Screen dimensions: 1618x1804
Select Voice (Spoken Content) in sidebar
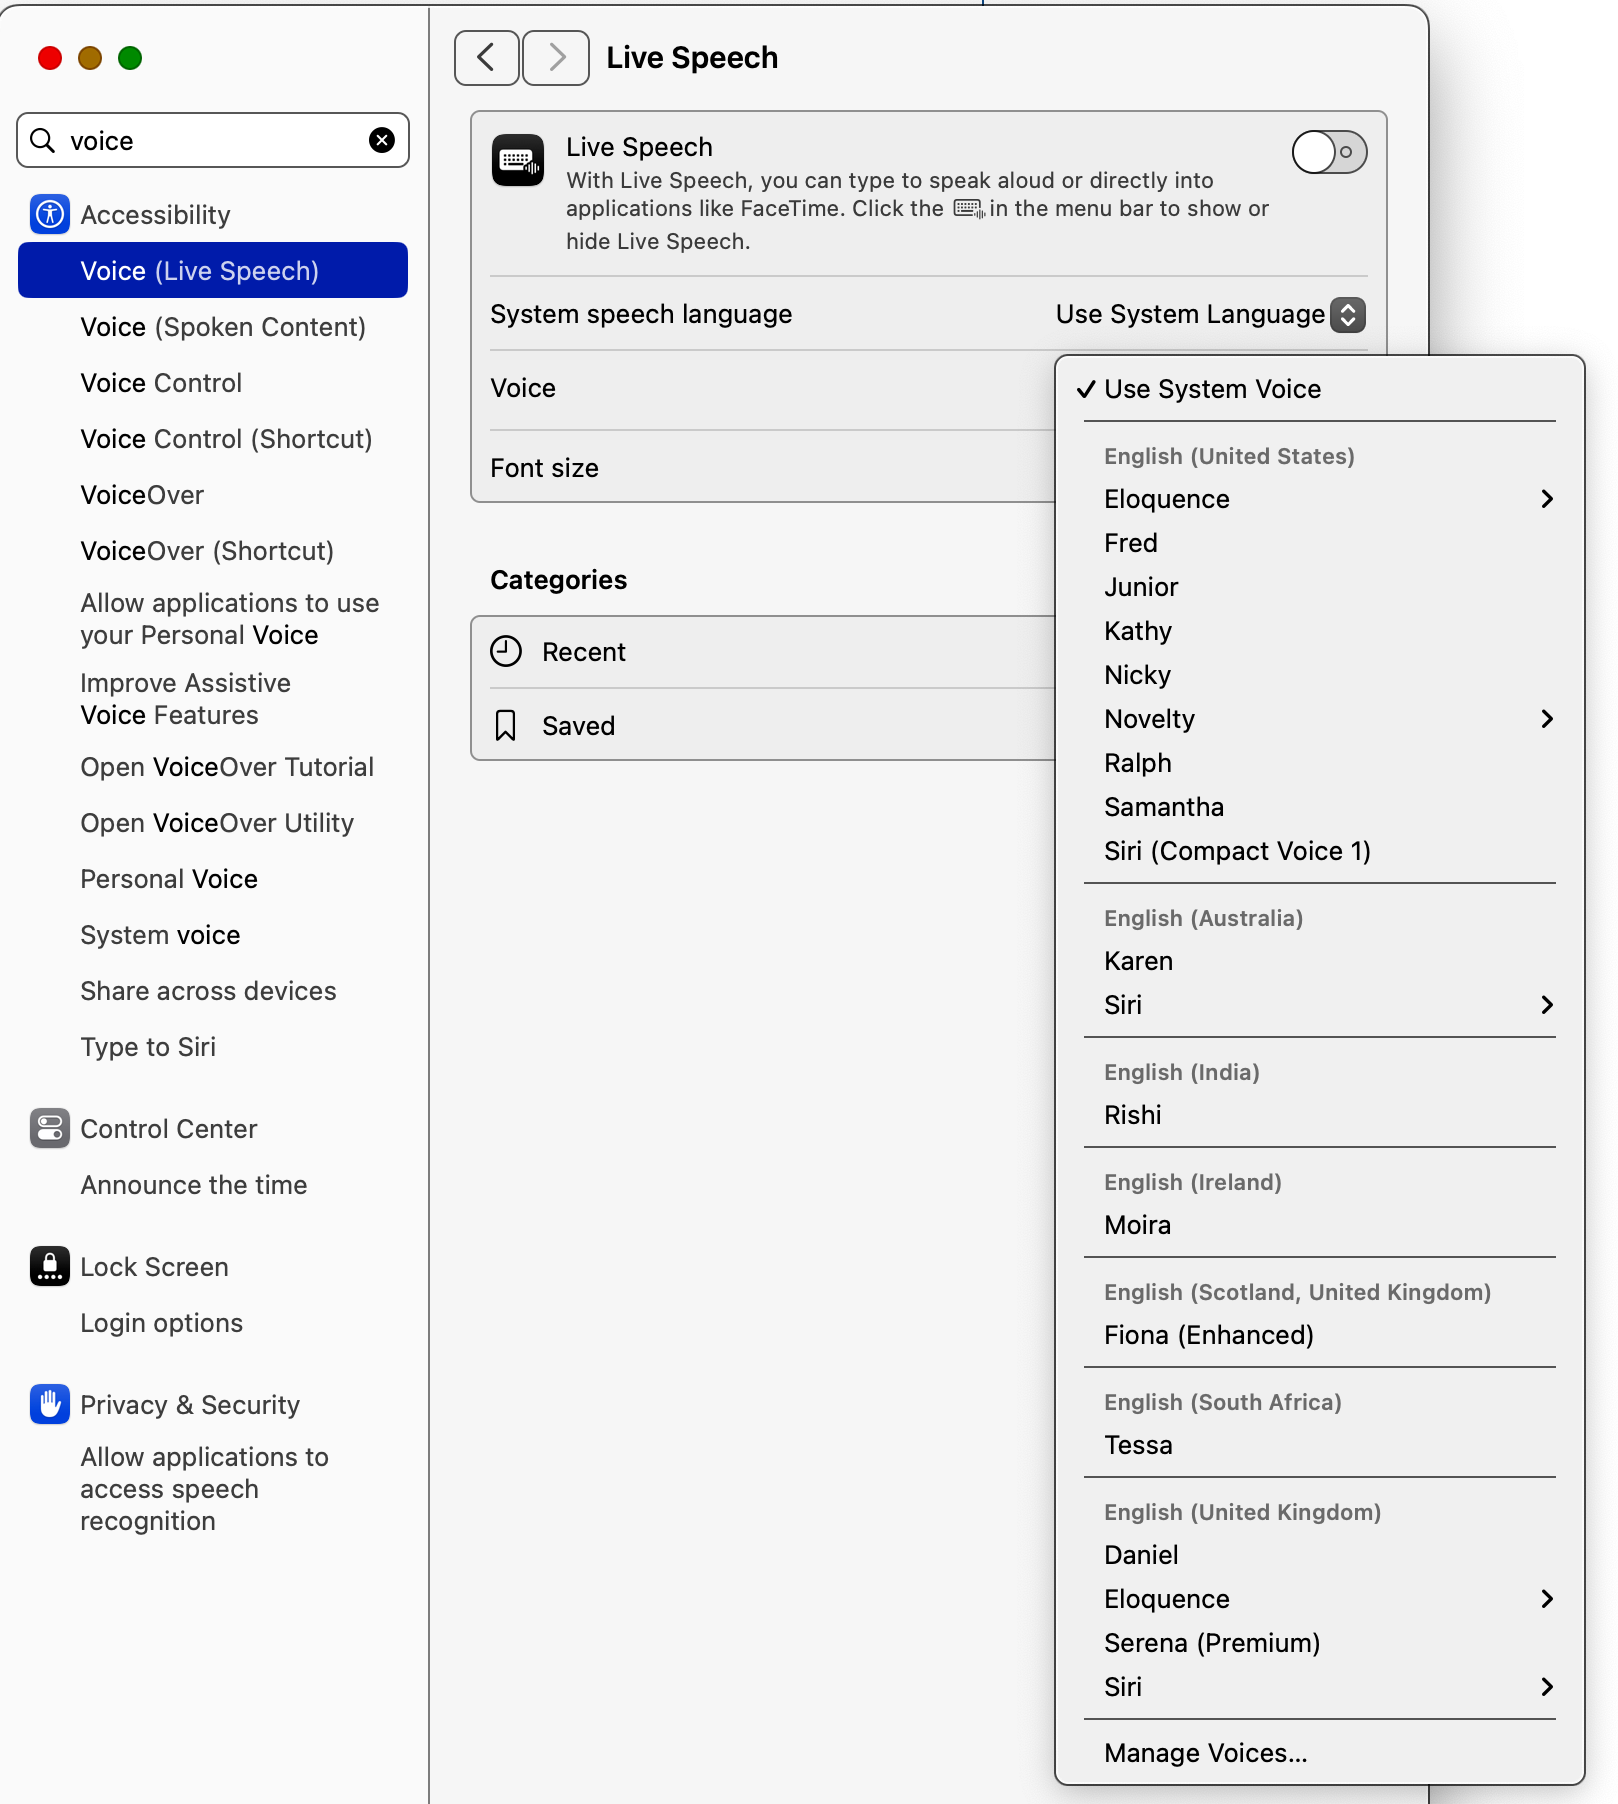point(223,326)
